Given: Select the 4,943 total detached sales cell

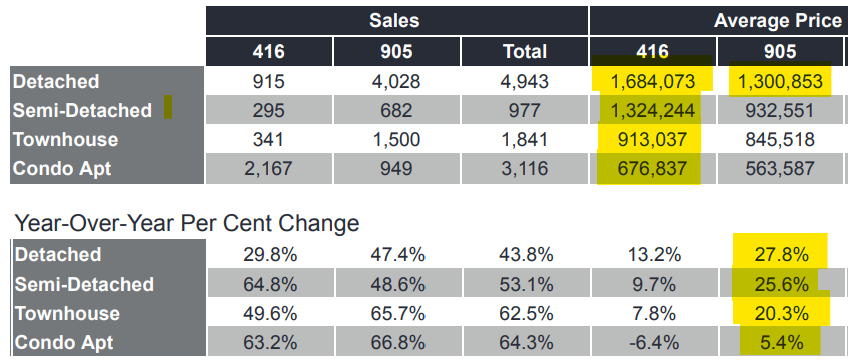Looking at the screenshot, I should (525, 81).
